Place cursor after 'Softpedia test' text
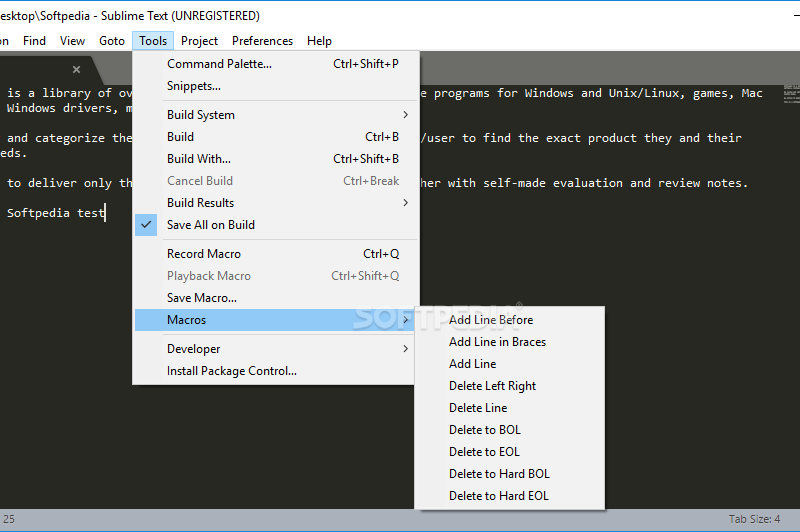Image resolution: width=800 pixels, height=532 pixels. tap(106, 213)
